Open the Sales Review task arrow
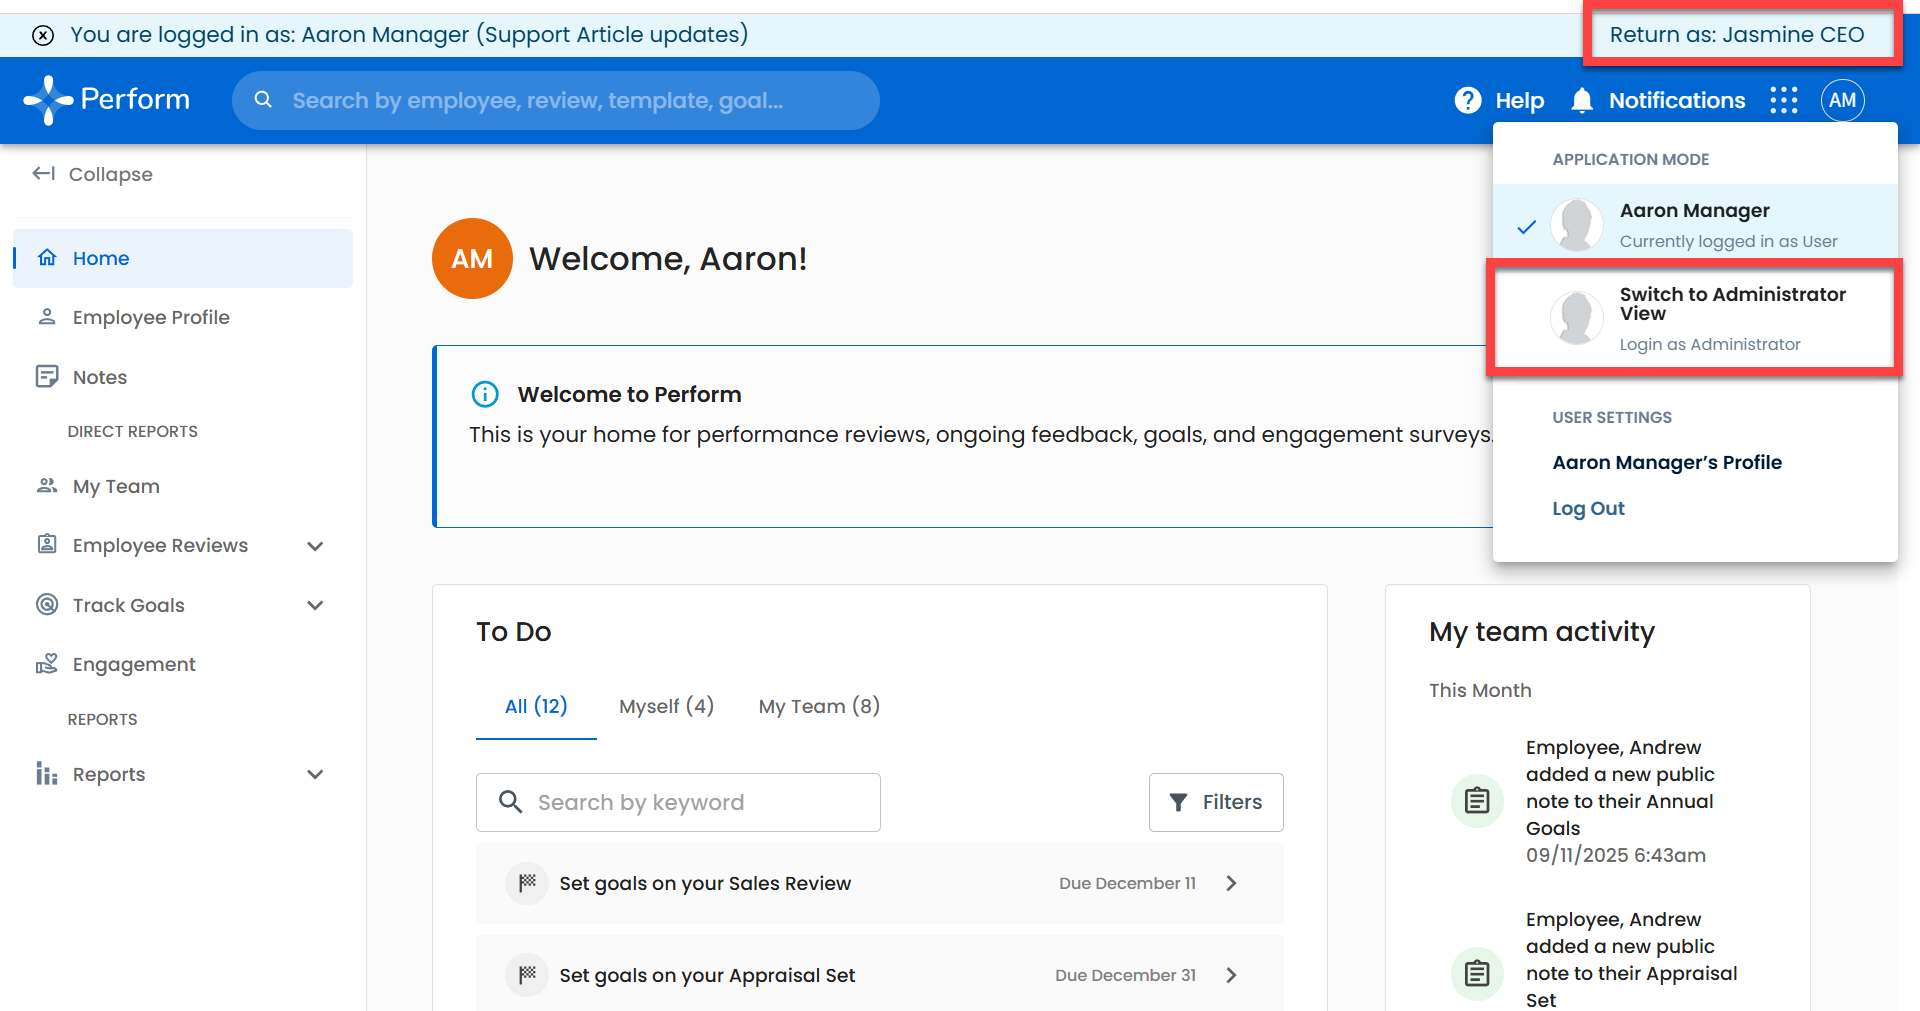Image resolution: width=1920 pixels, height=1011 pixels. pos(1232,883)
